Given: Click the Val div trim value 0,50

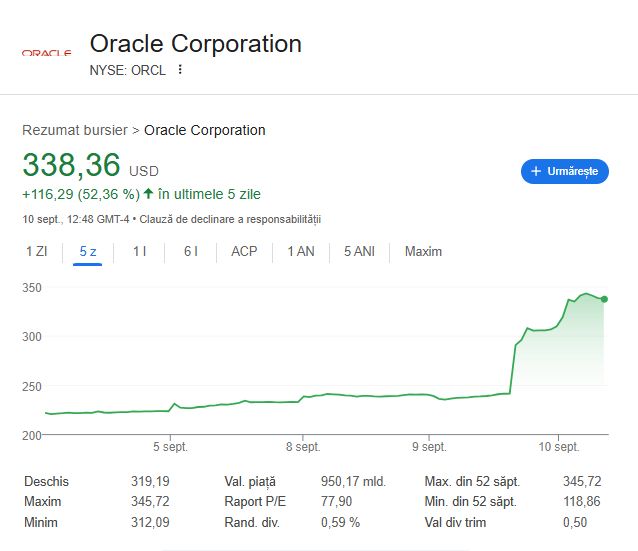Looking at the screenshot, I should click(x=575, y=522).
